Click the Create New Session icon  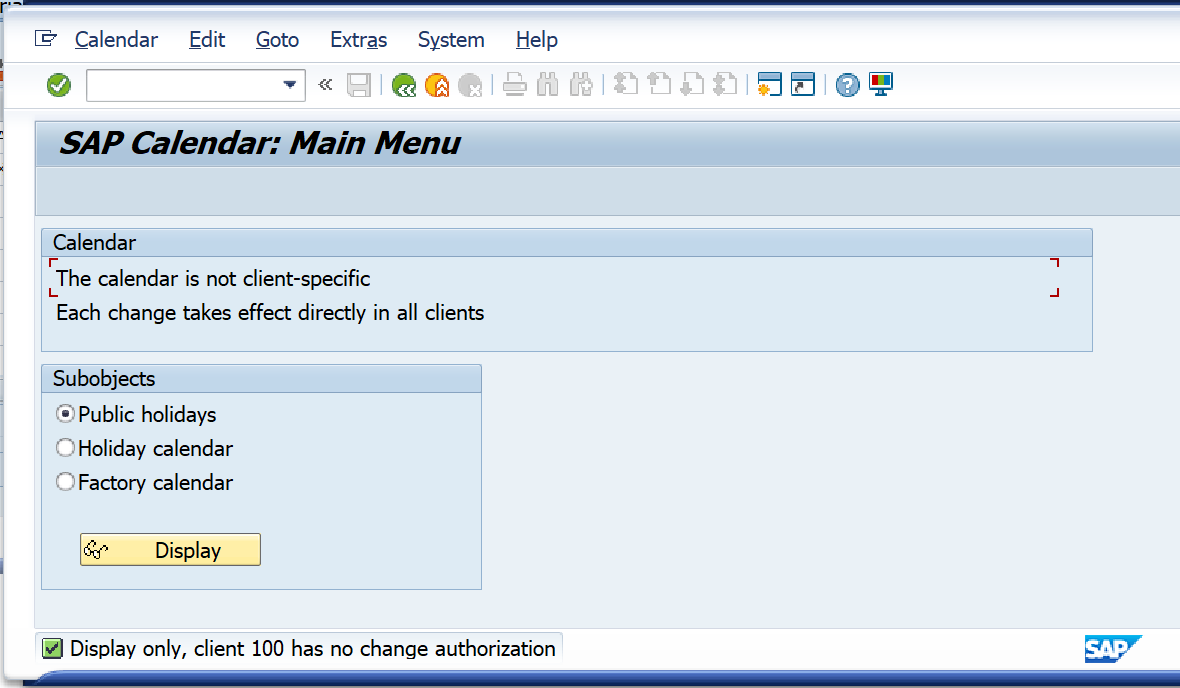click(x=769, y=84)
